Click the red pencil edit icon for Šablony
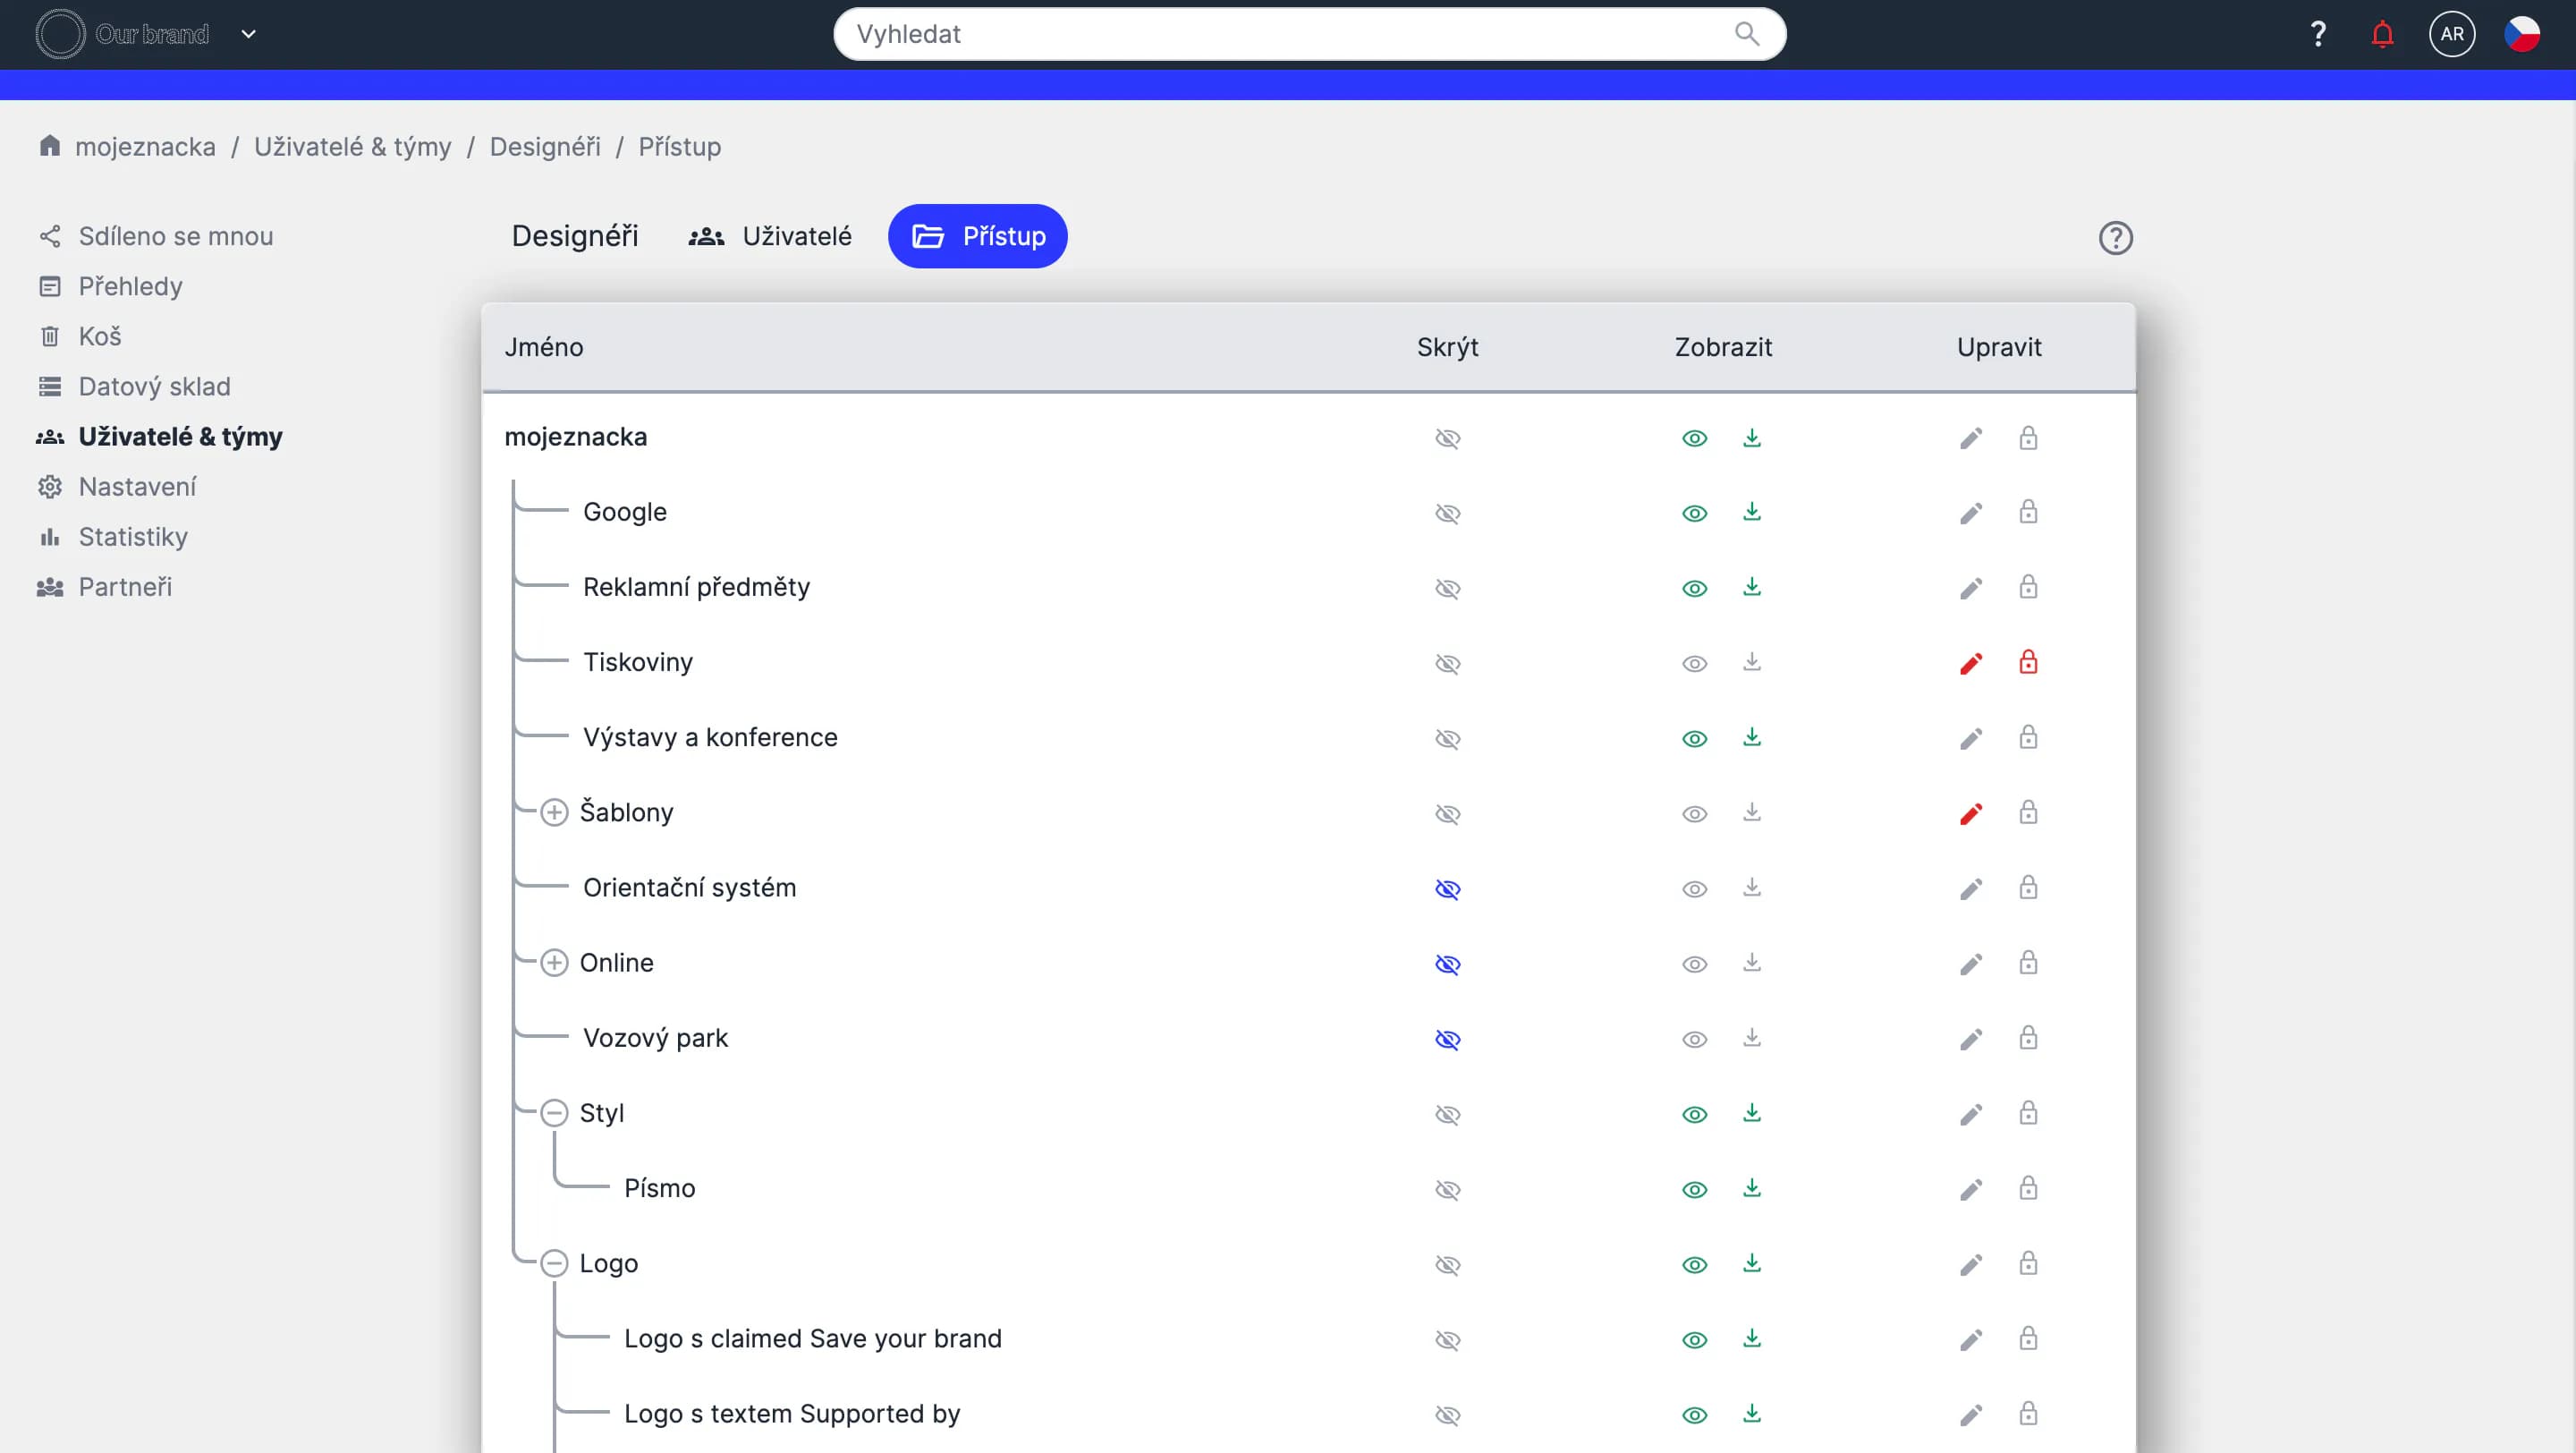This screenshot has width=2576, height=1453. [x=1970, y=813]
